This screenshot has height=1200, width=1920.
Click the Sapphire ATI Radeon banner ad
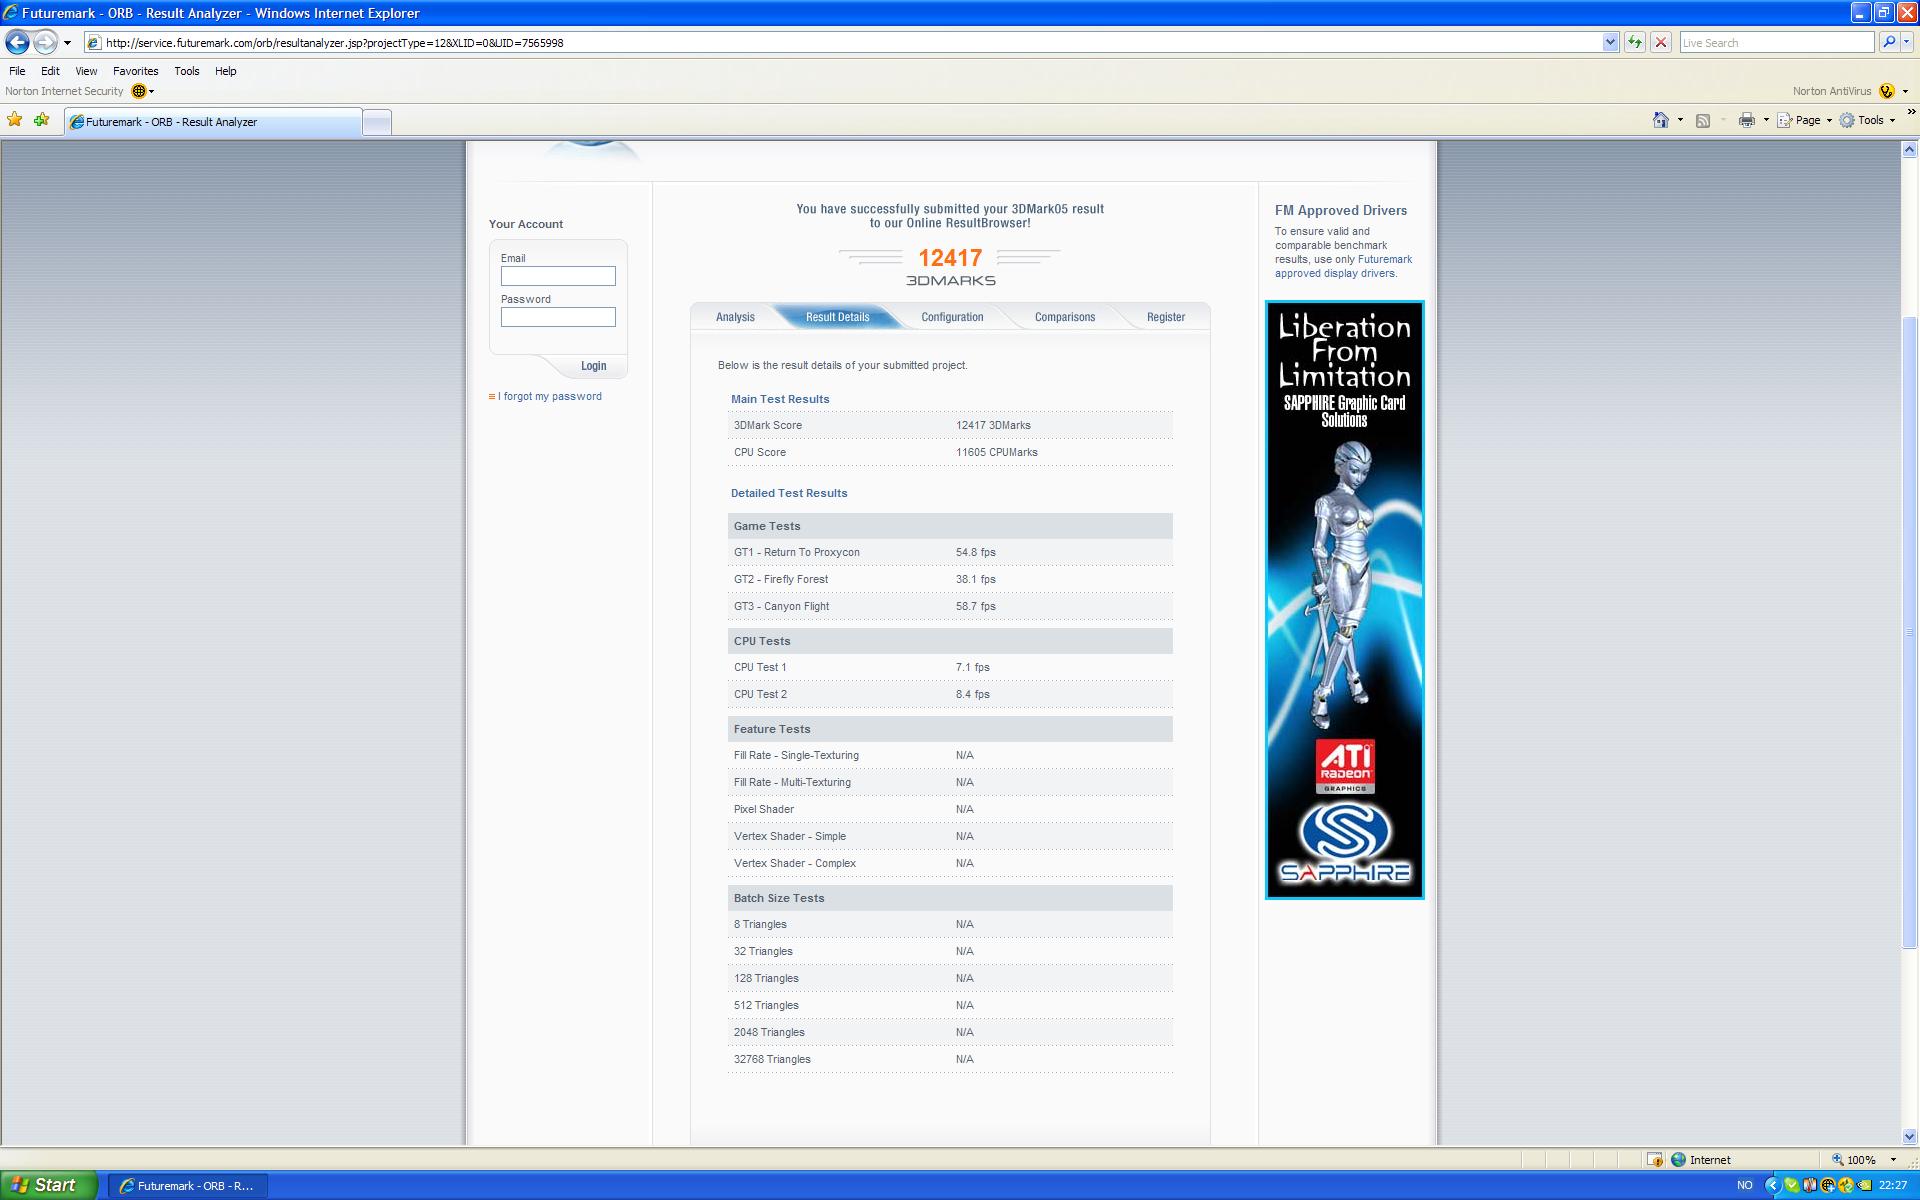[x=1344, y=600]
